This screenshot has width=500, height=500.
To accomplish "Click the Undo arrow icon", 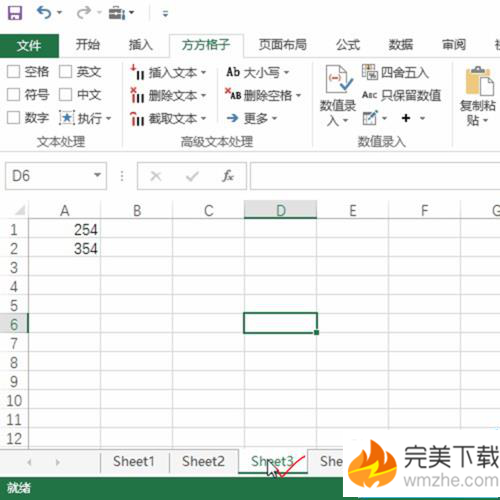I will 44,13.
